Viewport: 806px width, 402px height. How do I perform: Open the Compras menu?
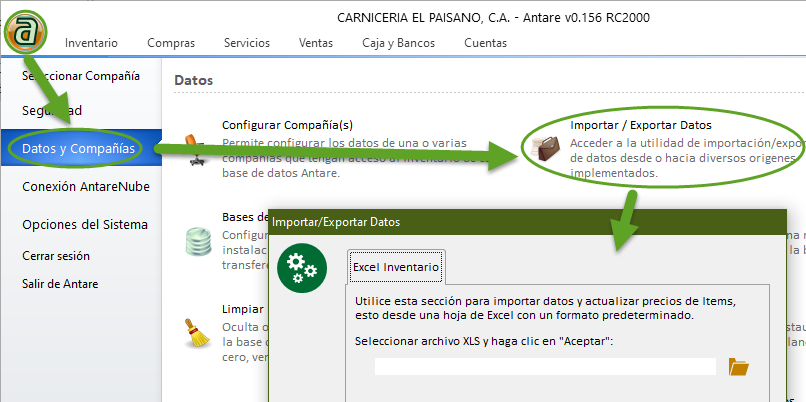(170, 43)
